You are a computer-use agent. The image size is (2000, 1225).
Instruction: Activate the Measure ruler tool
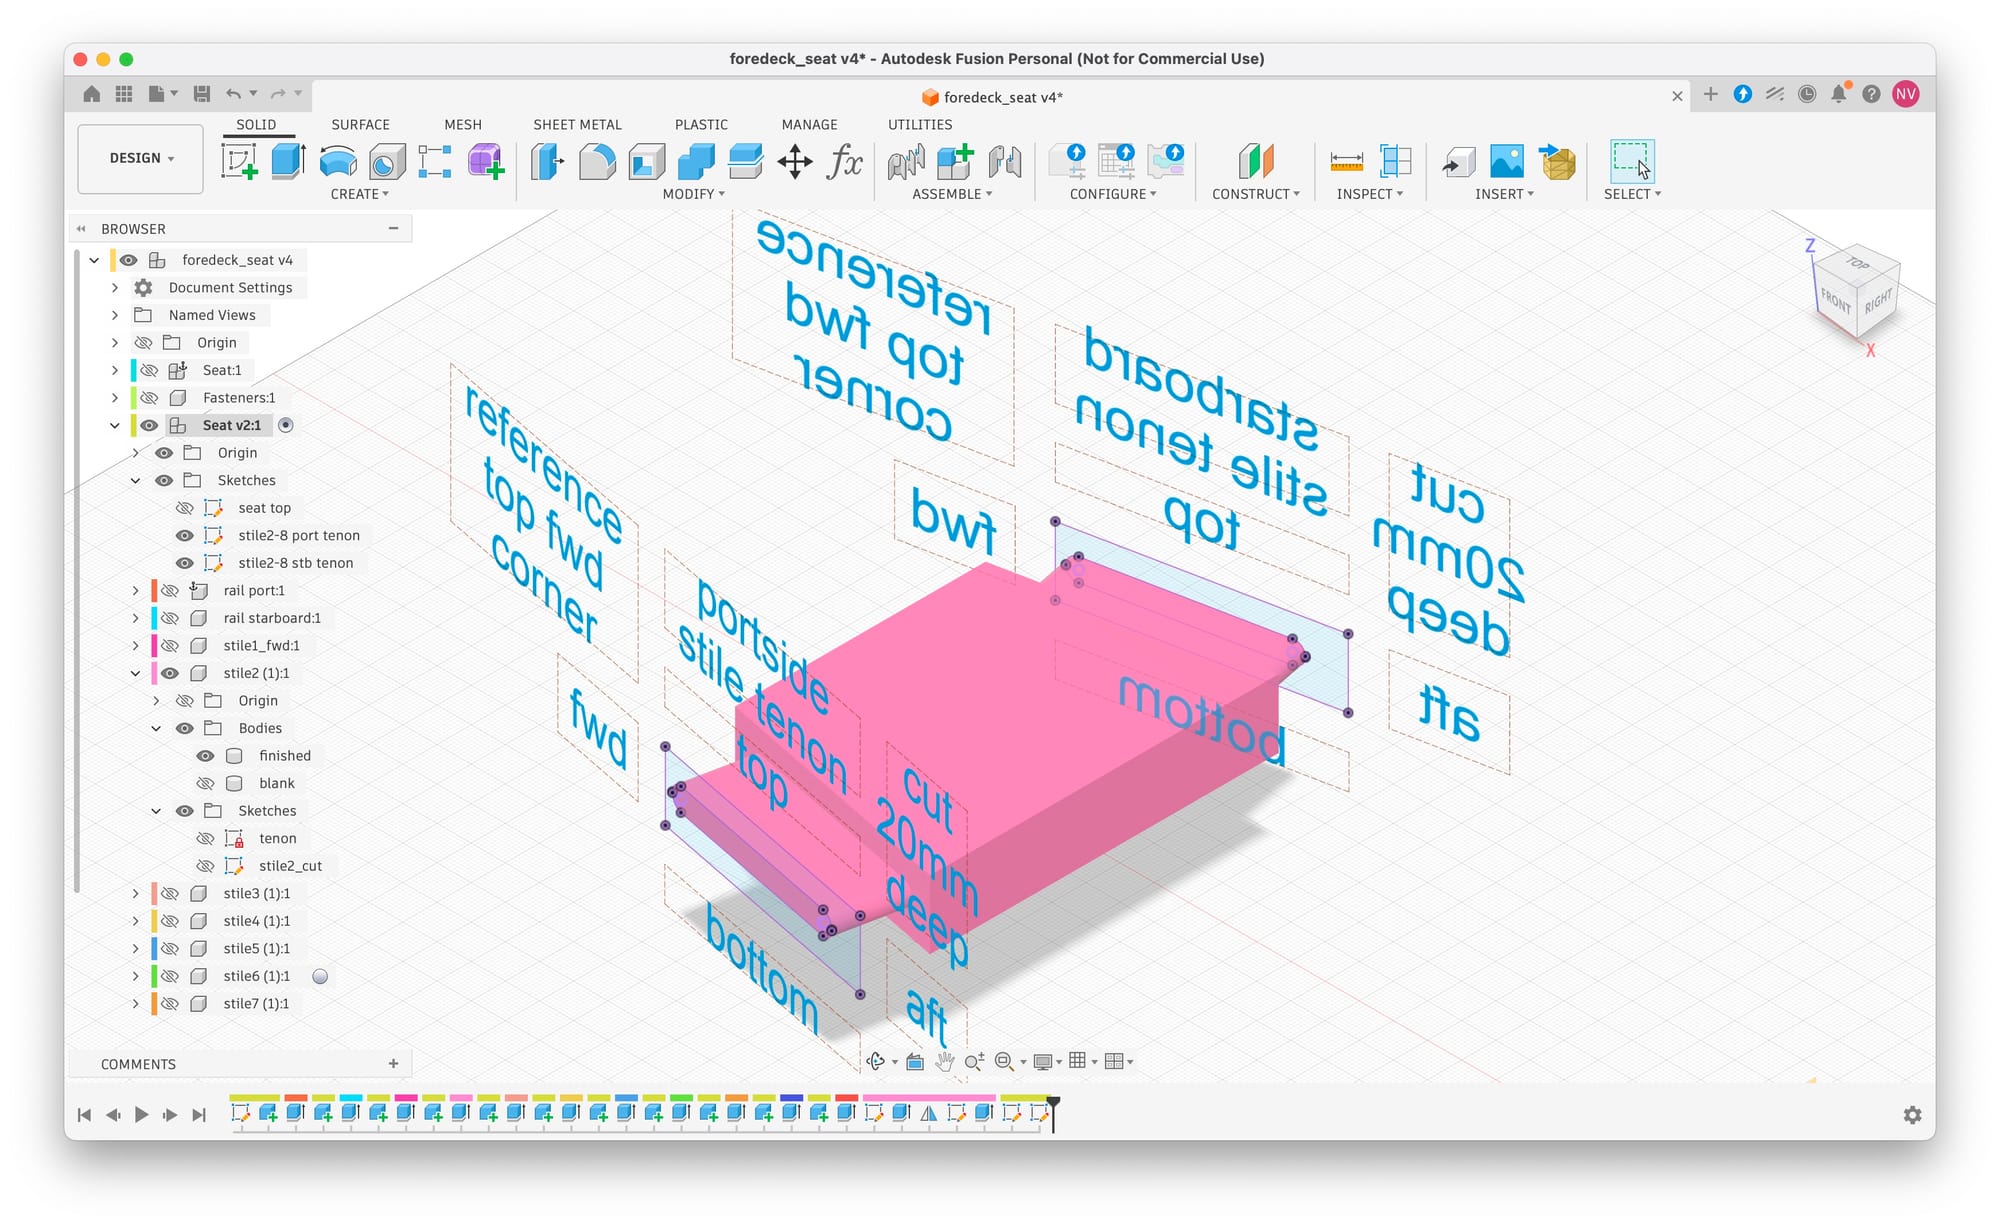(1346, 161)
